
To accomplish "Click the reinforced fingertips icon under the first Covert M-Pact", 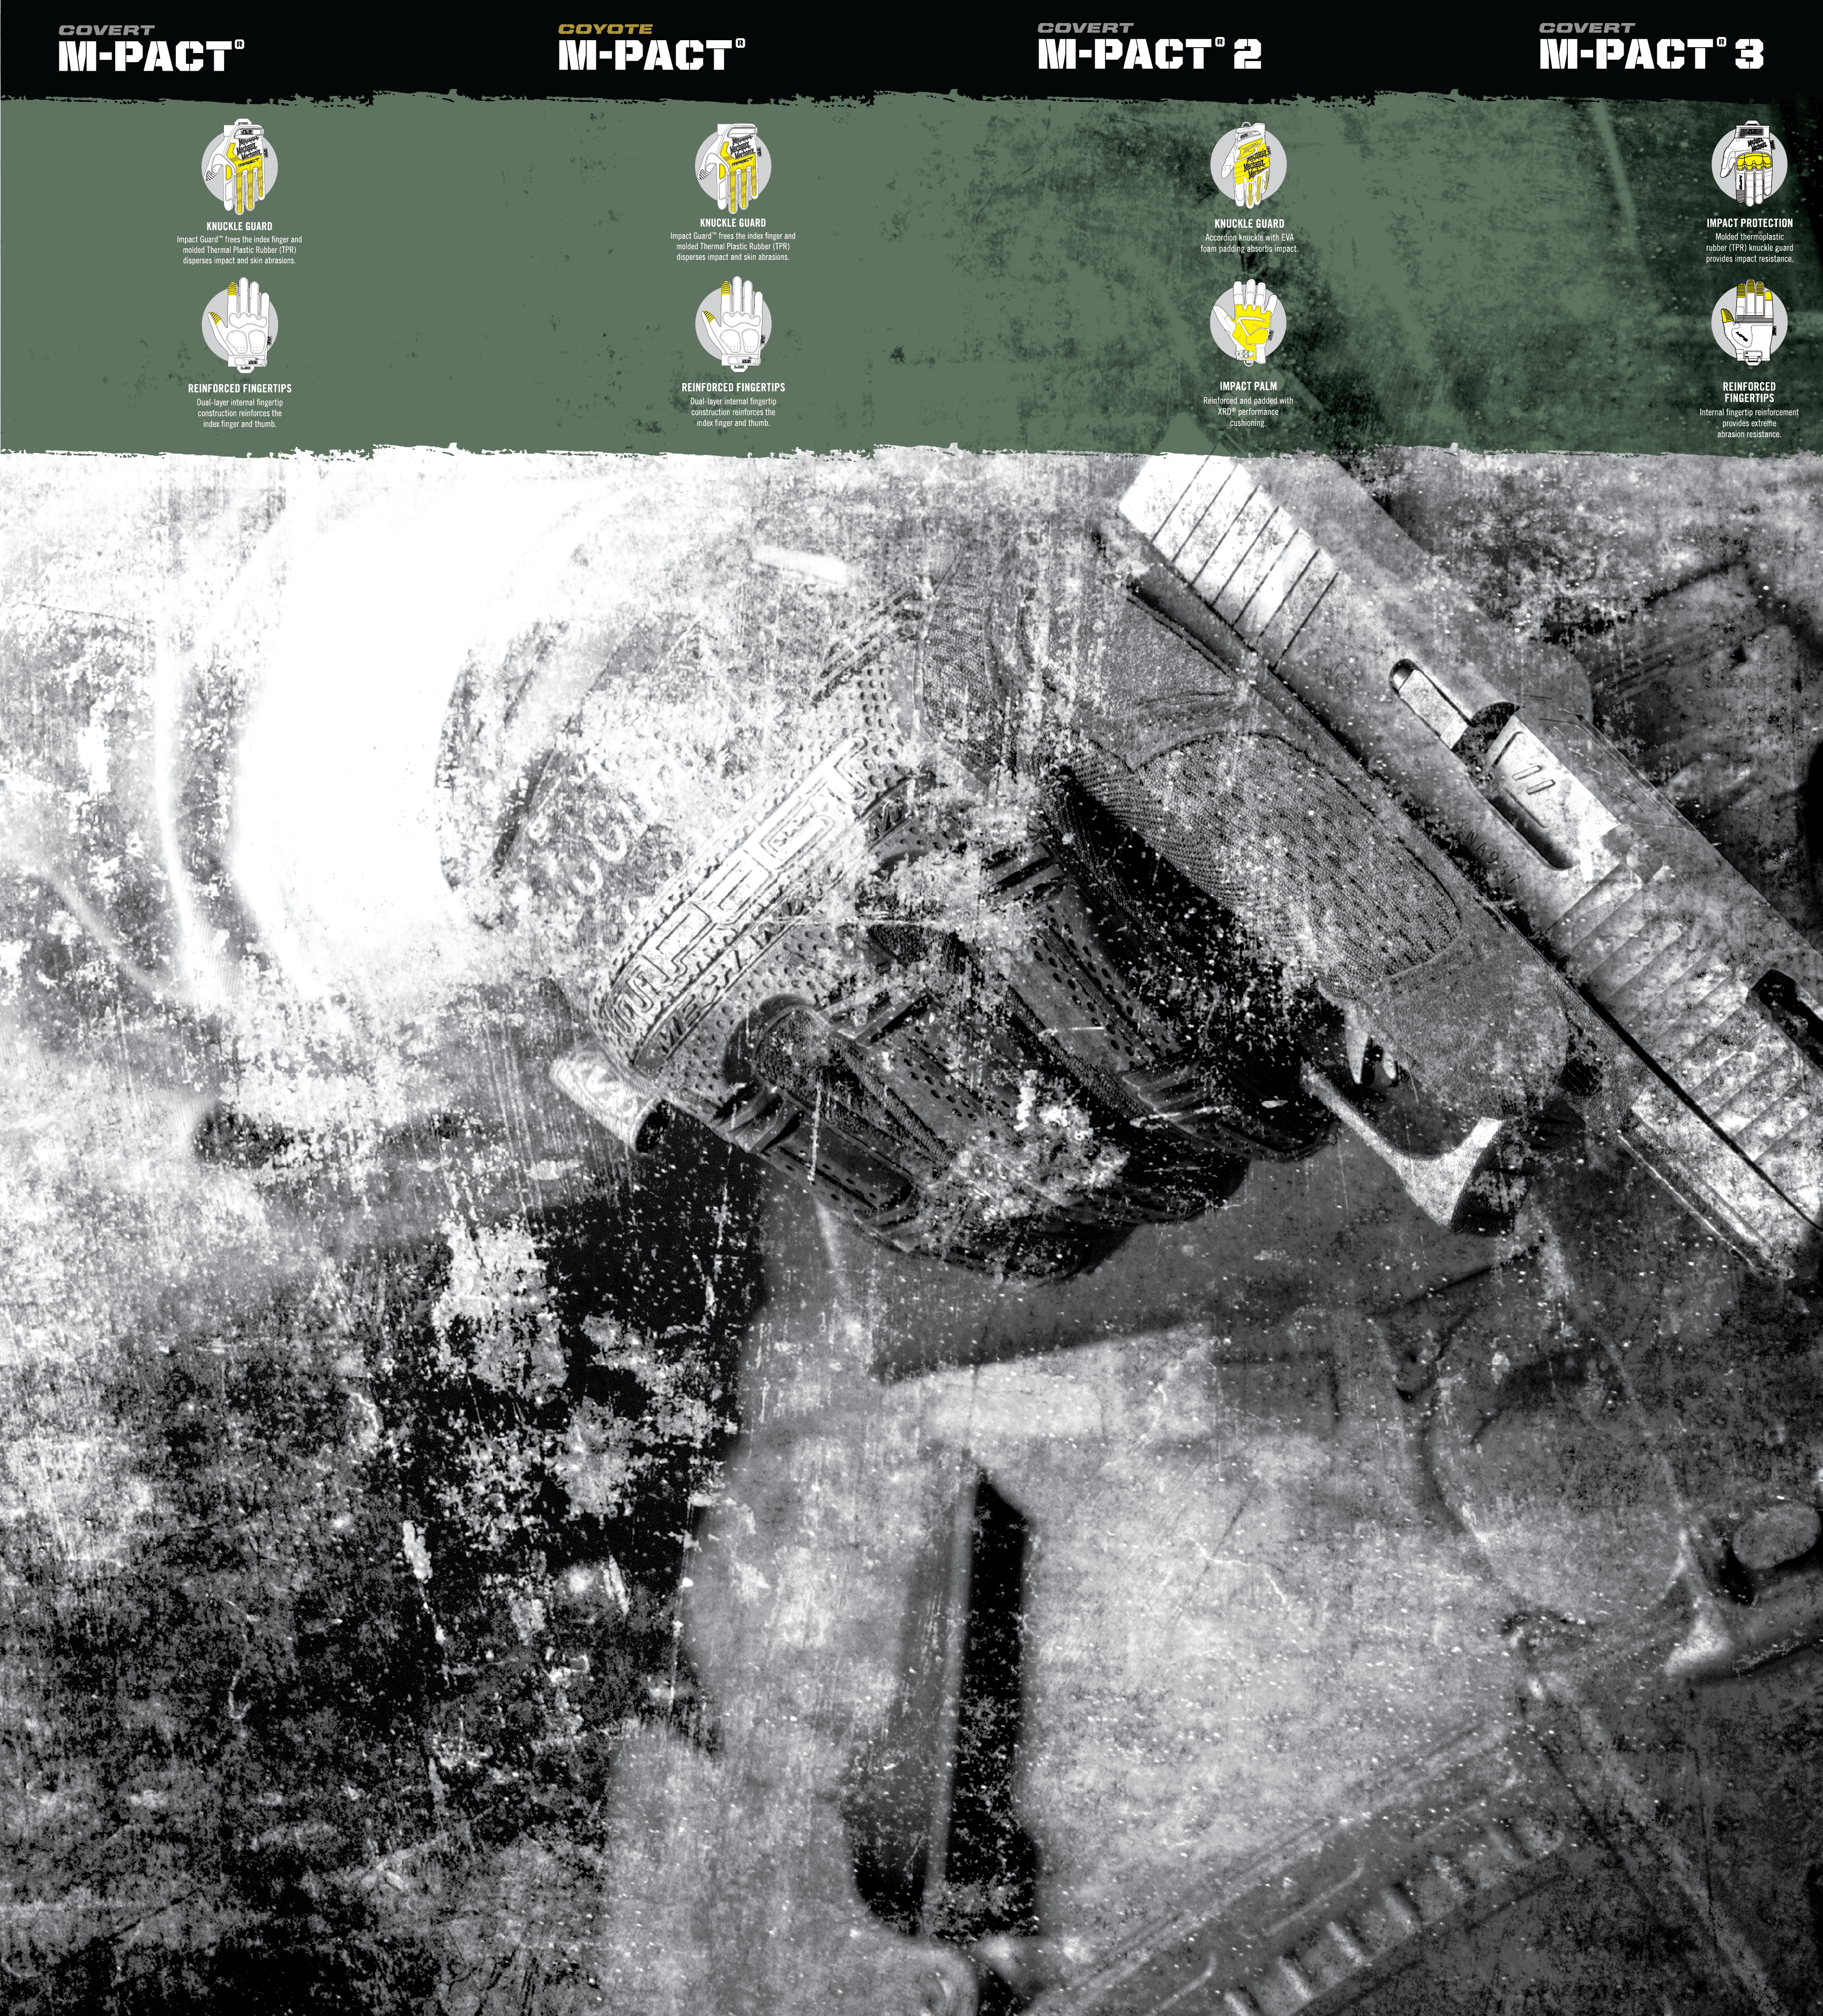I will (x=239, y=324).
